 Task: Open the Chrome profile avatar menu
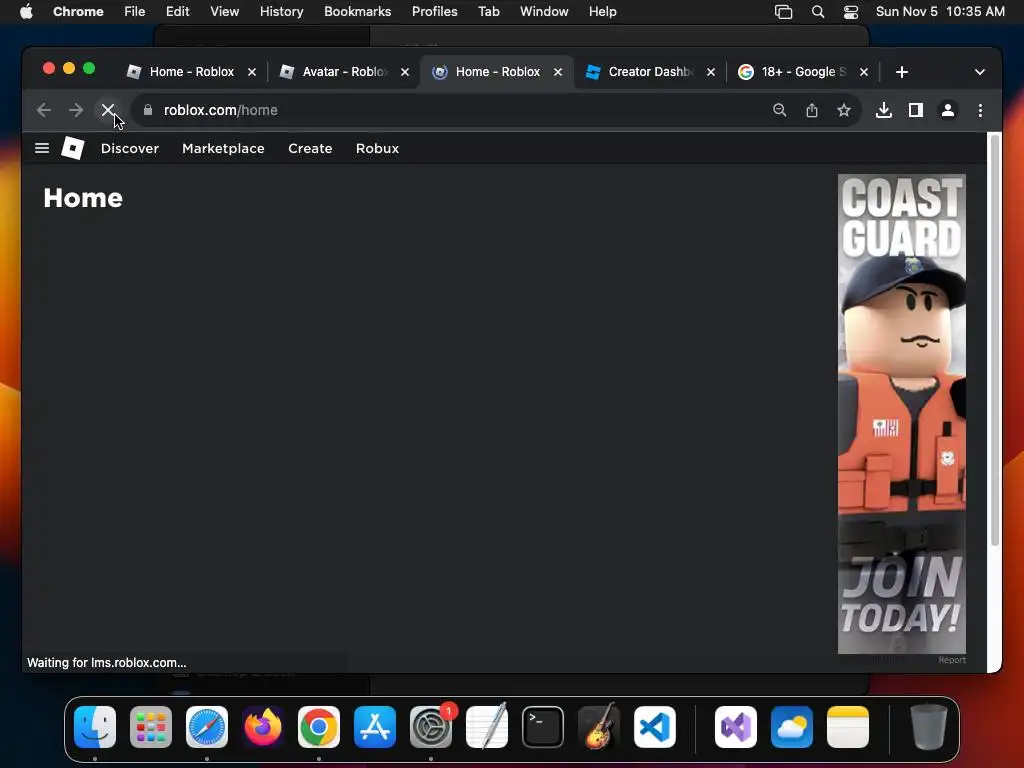(x=948, y=110)
